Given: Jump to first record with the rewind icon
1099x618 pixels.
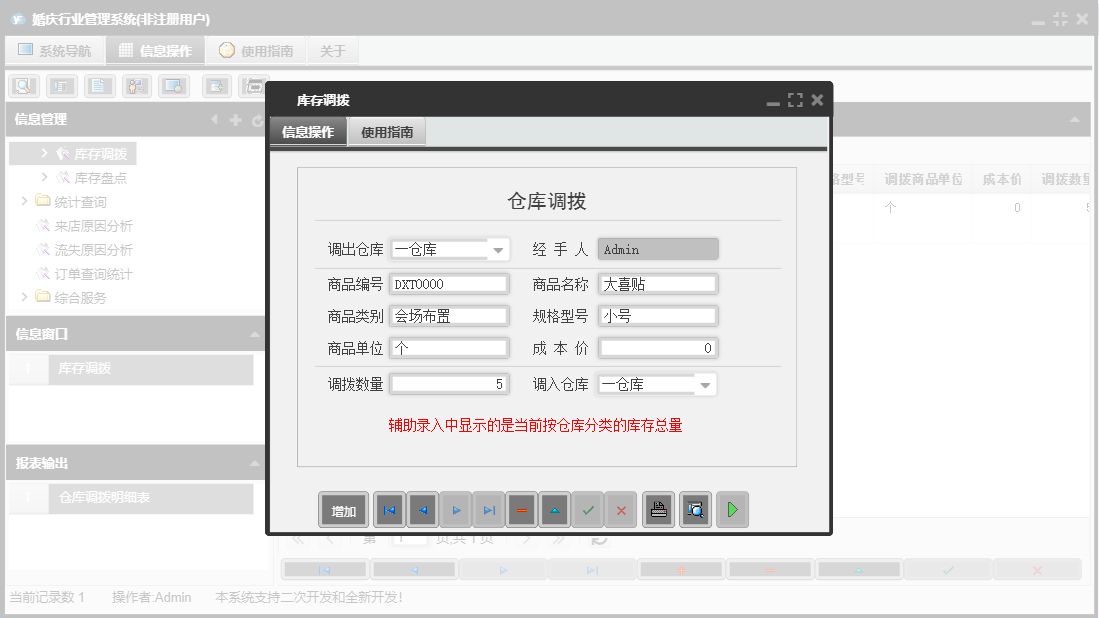Looking at the screenshot, I should (x=389, y=509).
